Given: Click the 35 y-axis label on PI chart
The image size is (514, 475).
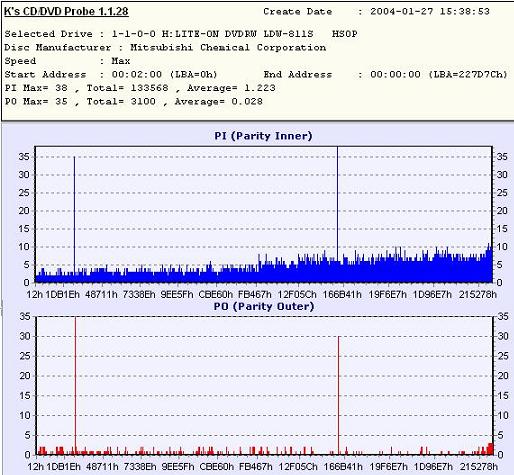Looking at the screenshot, I should [x=24, y=157].
